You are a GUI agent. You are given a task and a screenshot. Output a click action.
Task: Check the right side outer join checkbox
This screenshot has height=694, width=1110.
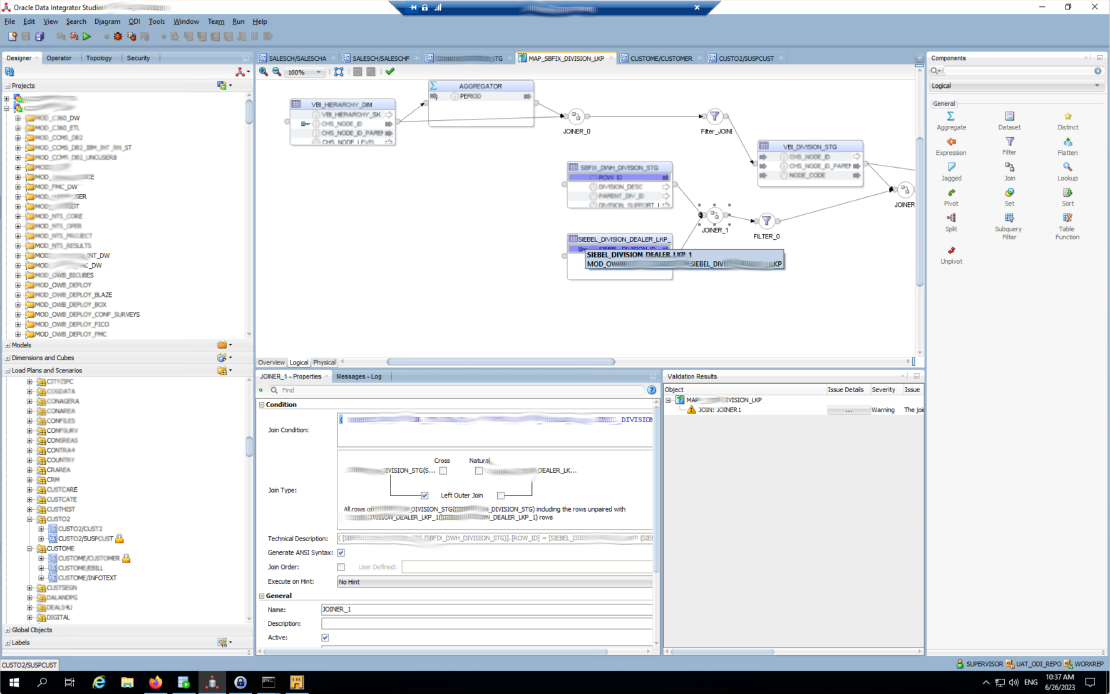point(501,496)
